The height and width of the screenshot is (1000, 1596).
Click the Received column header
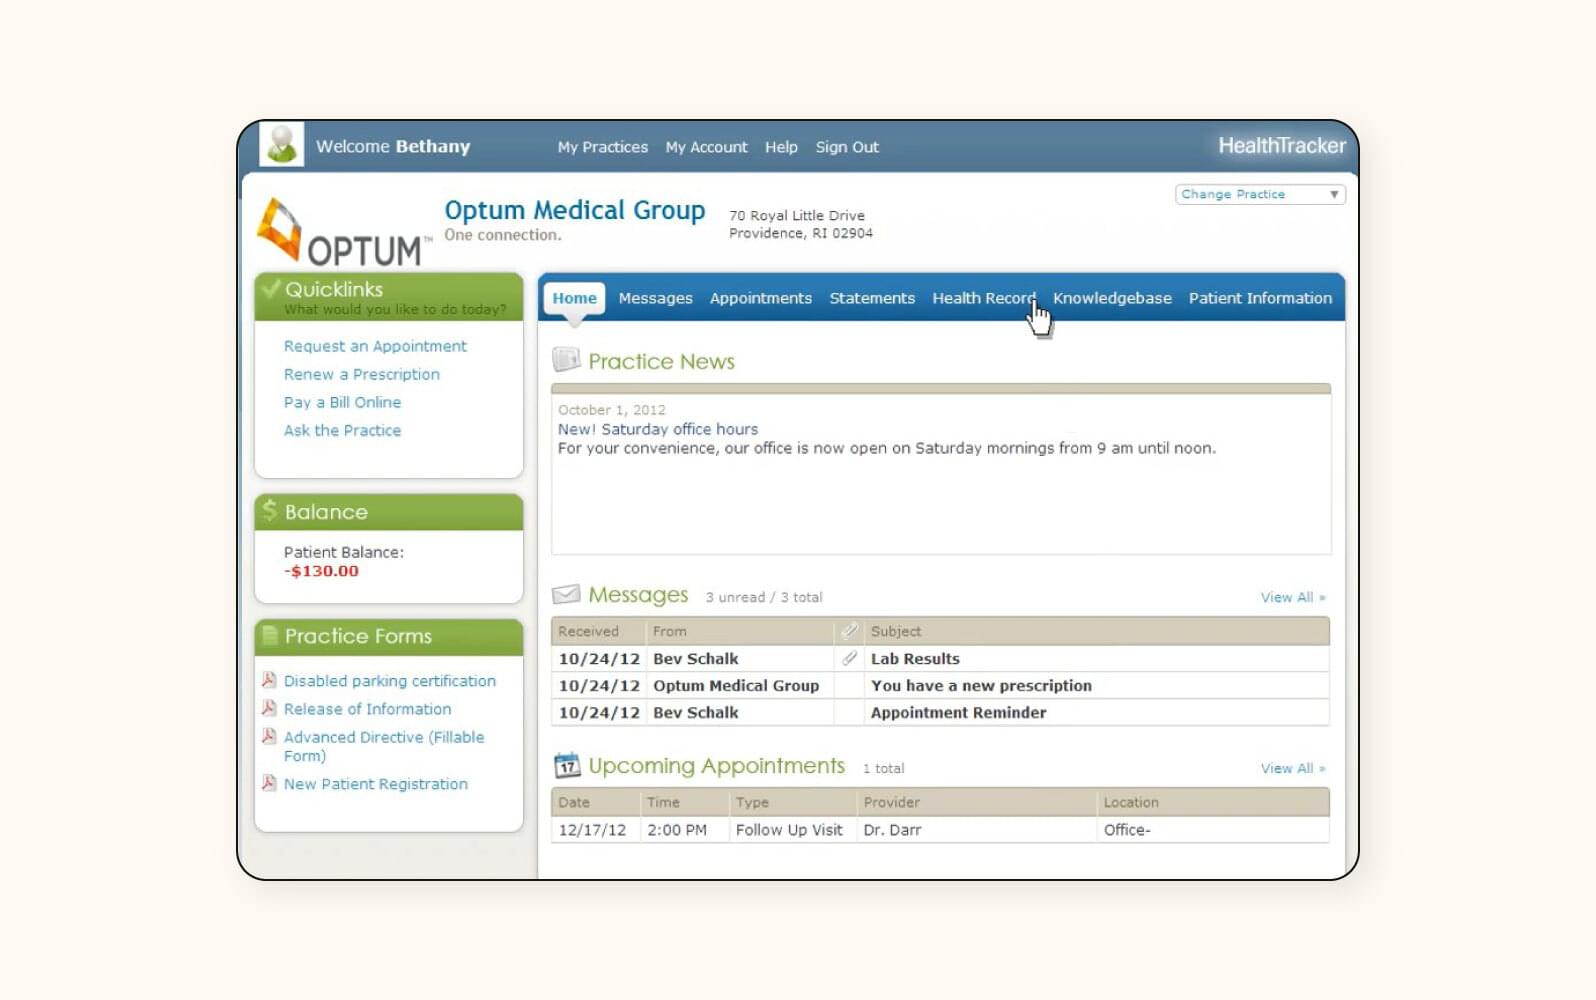pos(588,631)
